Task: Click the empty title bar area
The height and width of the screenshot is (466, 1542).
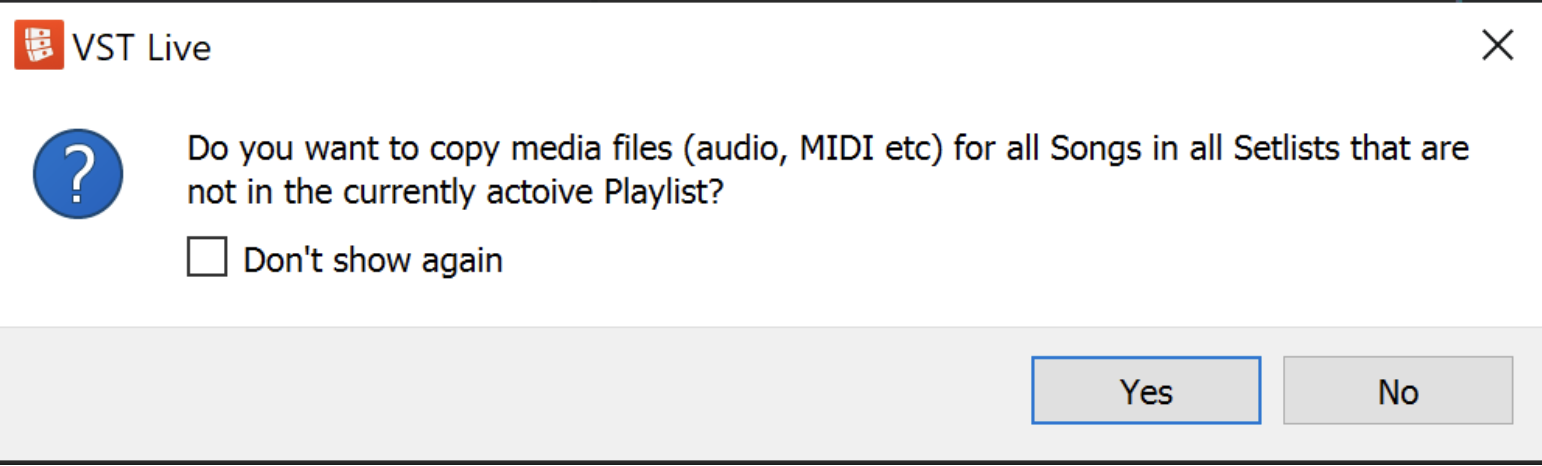Action: pyautogui.click(x=800, y=46)
